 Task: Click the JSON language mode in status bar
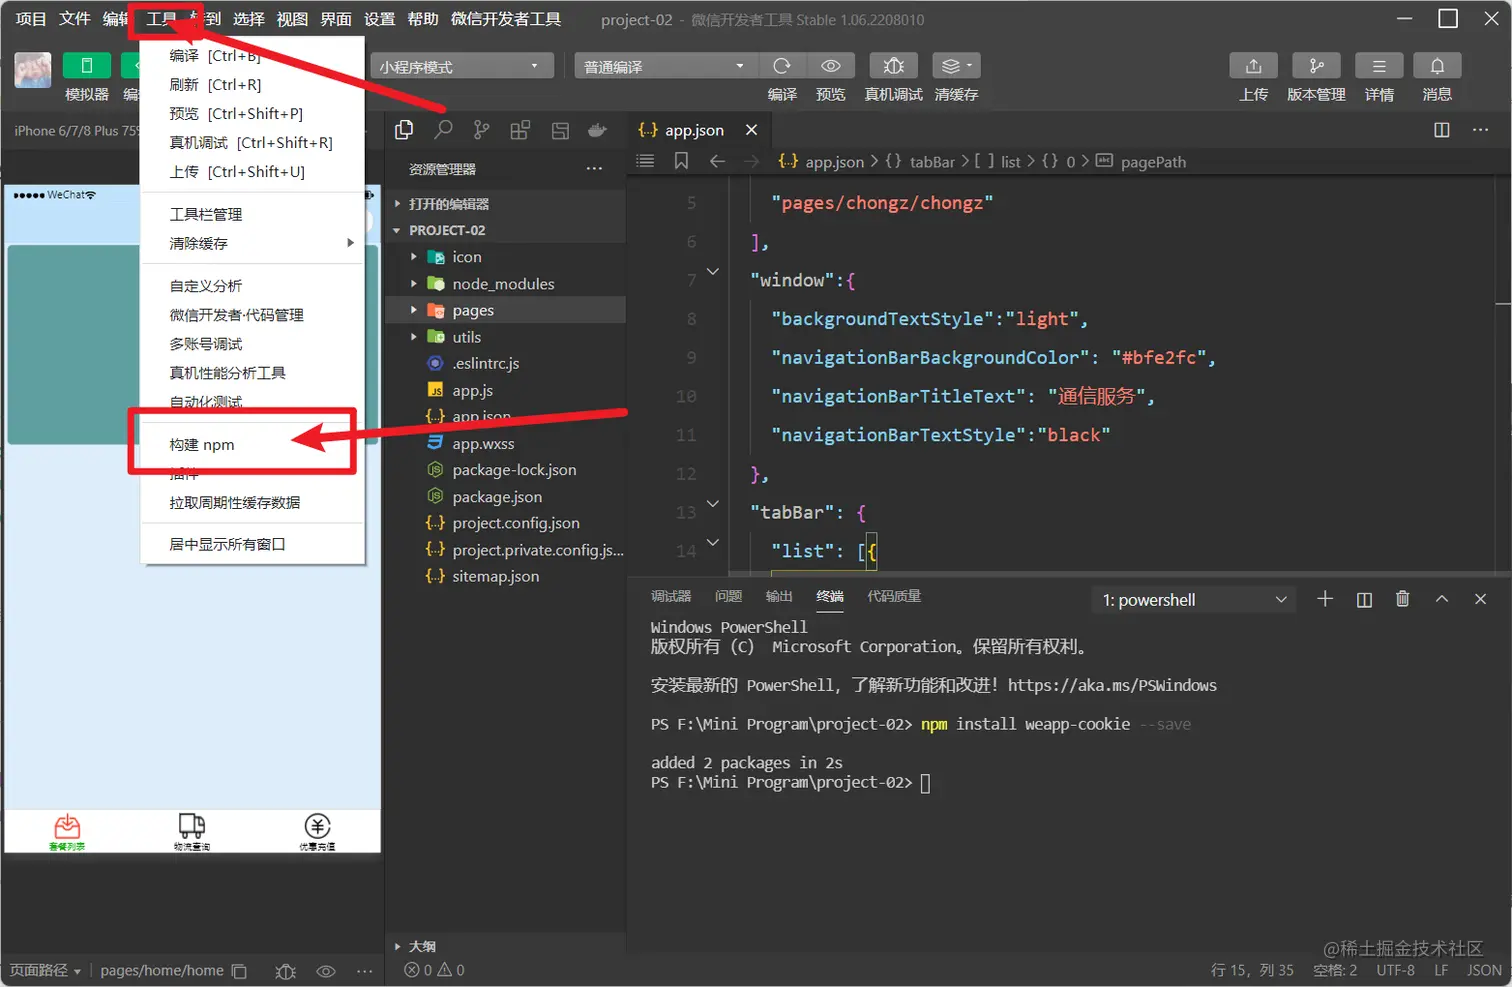click(x=1484, y=971)
